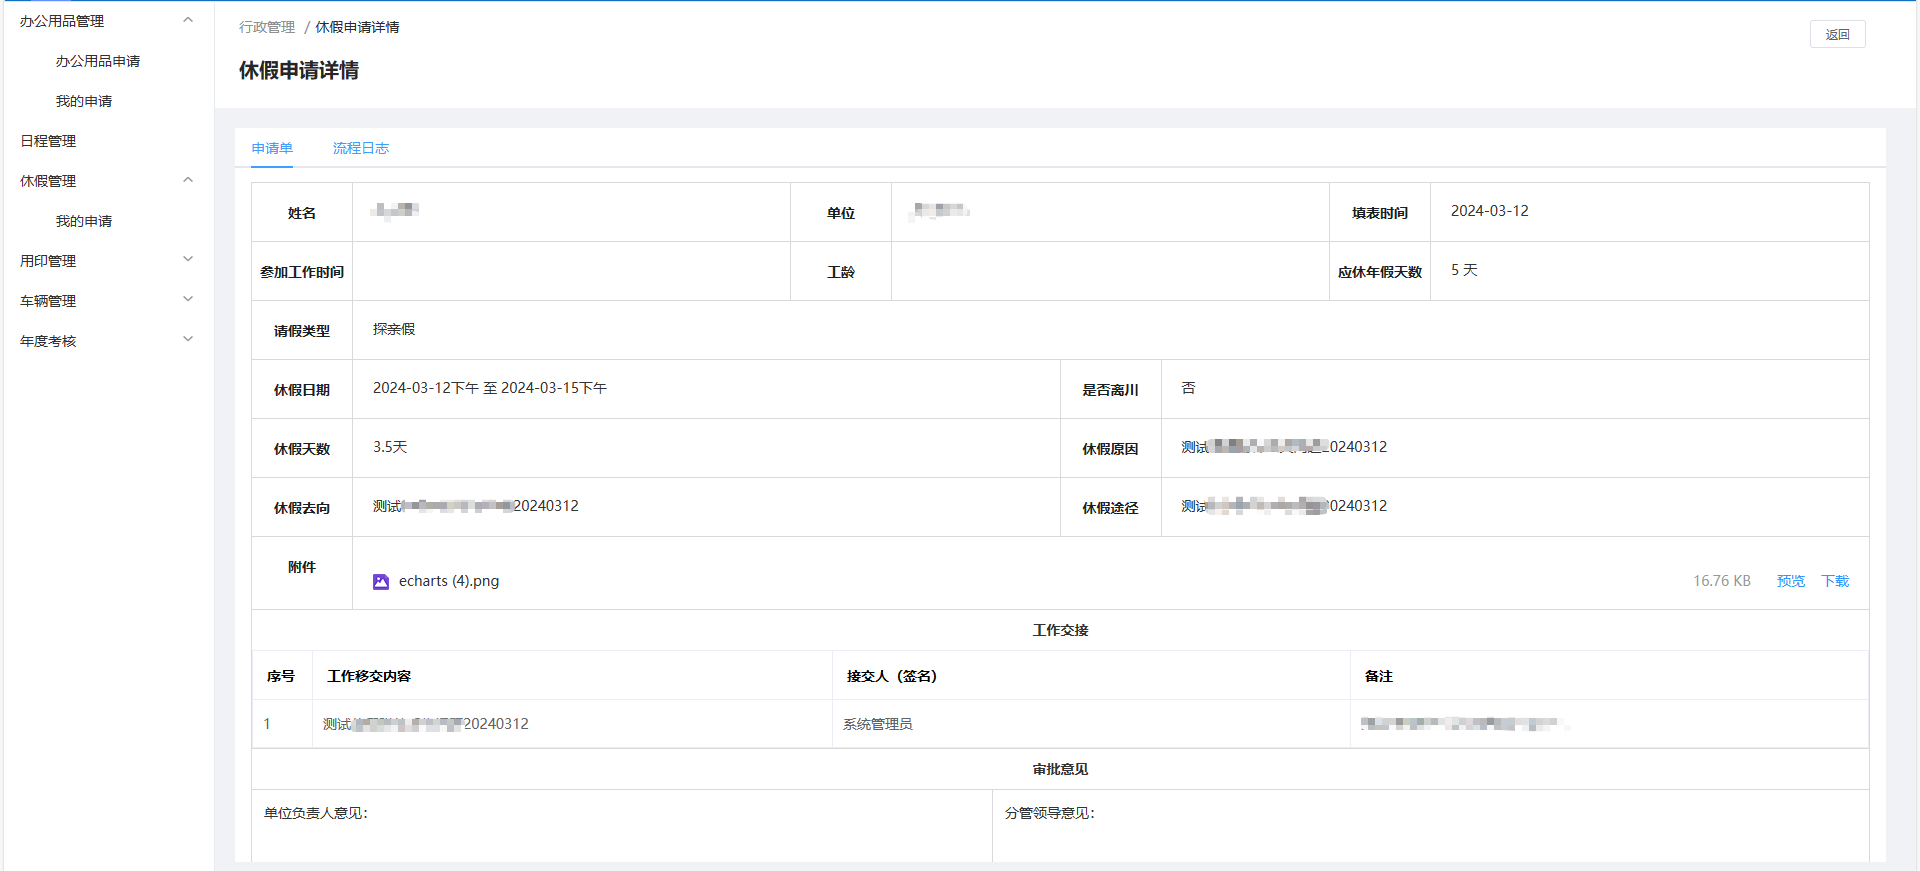Open 我的申请 under 办公用品管理
The image size is (1920, 871).
coord(84,101)
